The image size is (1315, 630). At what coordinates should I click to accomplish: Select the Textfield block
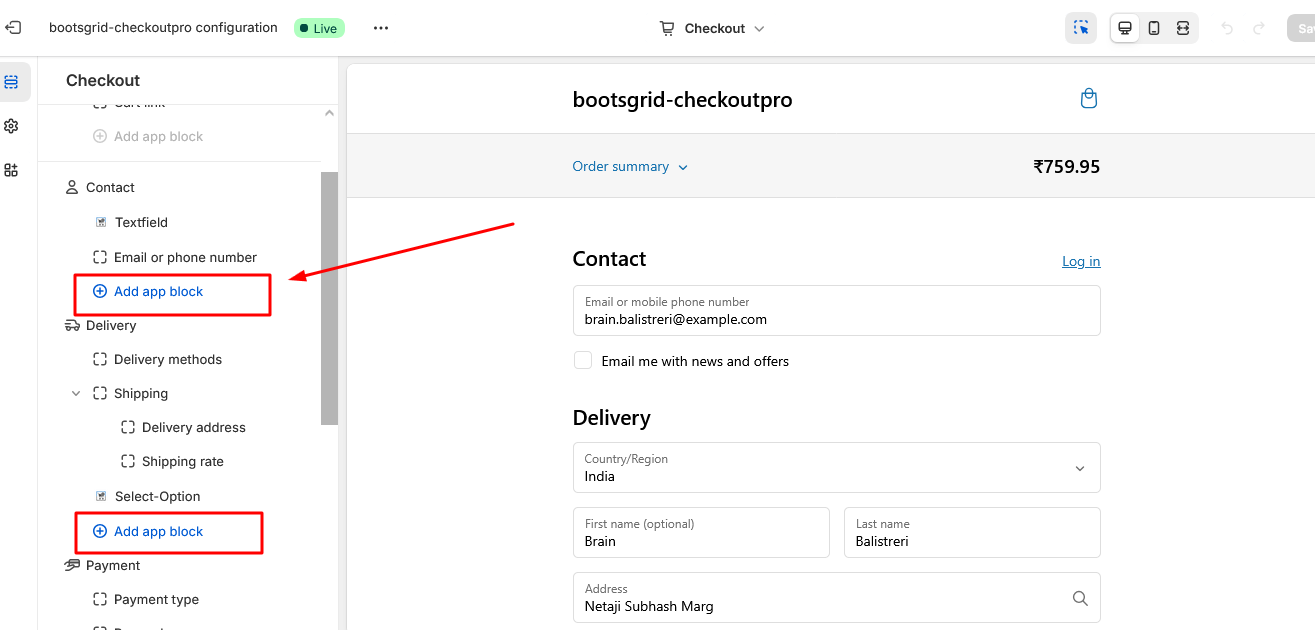point(141,222)
